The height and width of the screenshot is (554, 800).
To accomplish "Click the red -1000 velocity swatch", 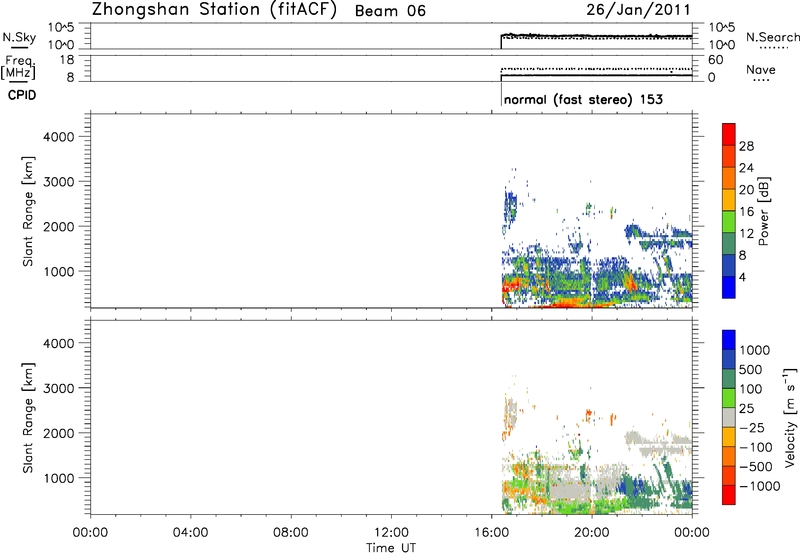I will (x=729, y=495).
